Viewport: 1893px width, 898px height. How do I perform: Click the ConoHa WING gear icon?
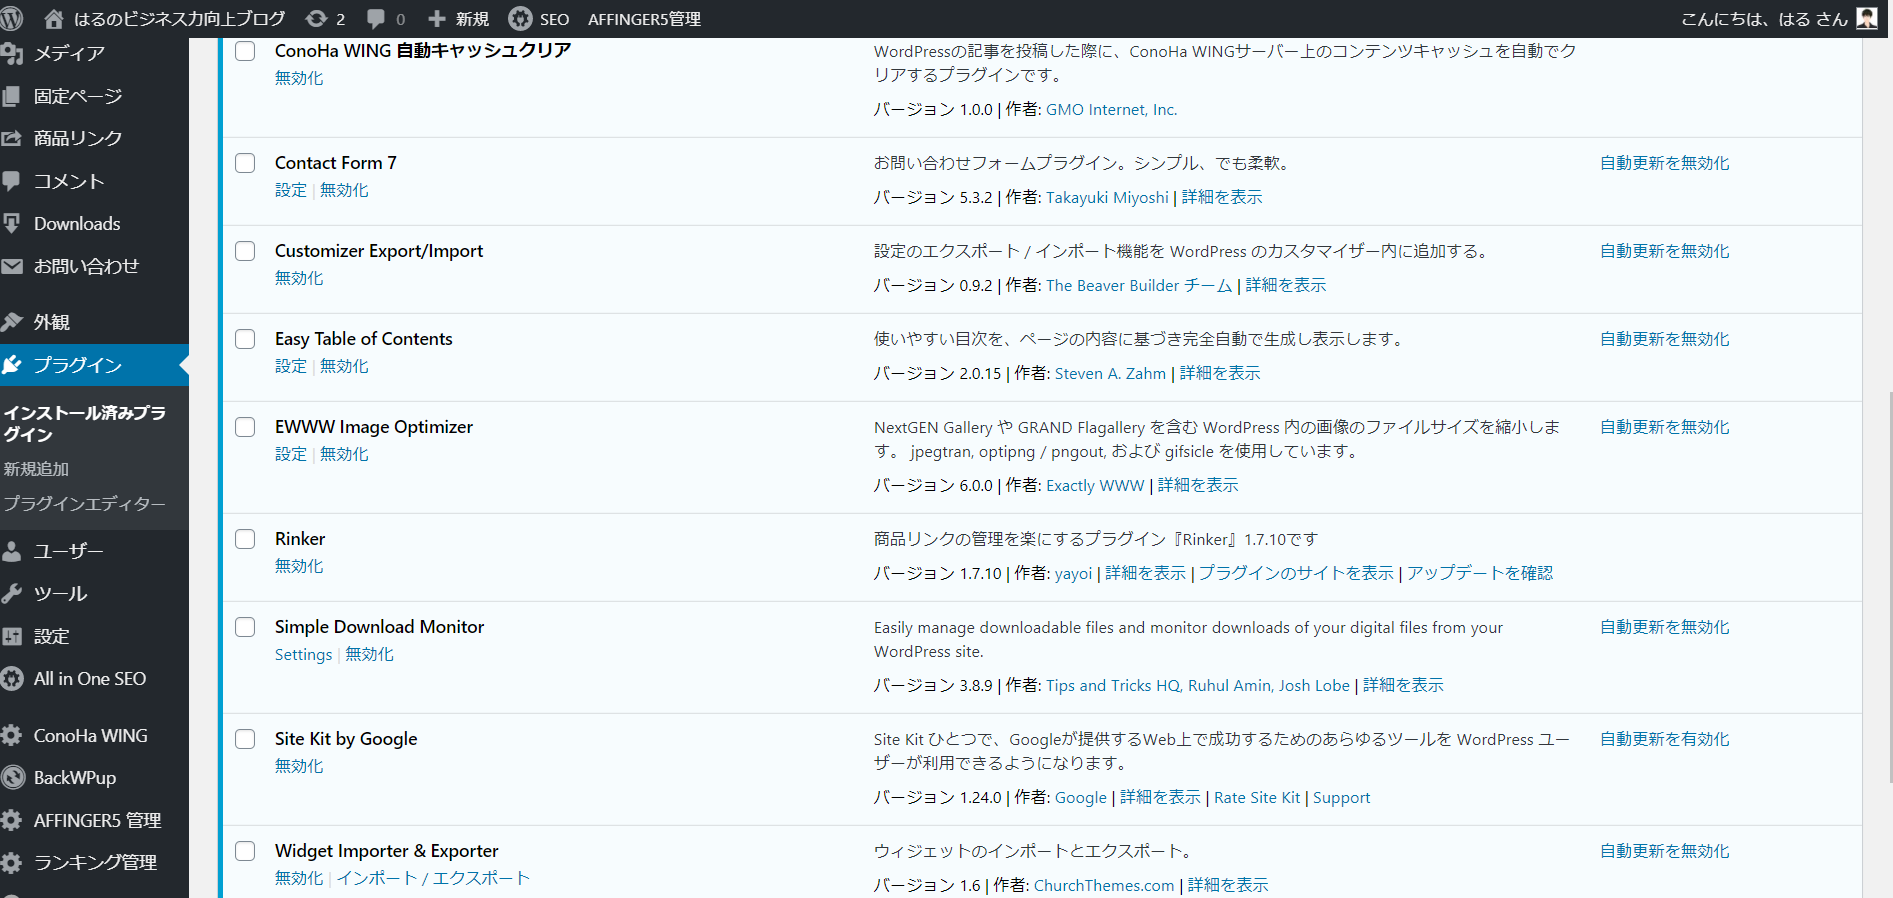(x=12, y=736)
